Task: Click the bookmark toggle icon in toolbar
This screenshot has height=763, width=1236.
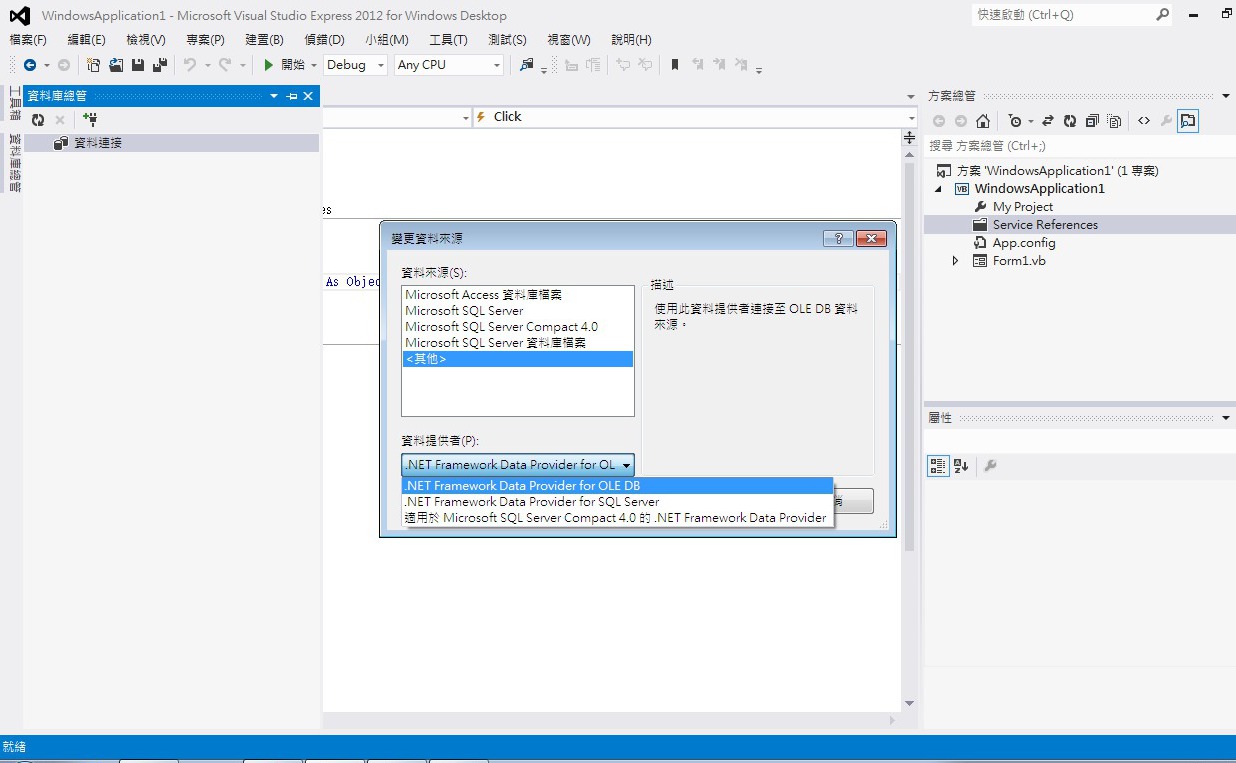Action: coord(675,65)
